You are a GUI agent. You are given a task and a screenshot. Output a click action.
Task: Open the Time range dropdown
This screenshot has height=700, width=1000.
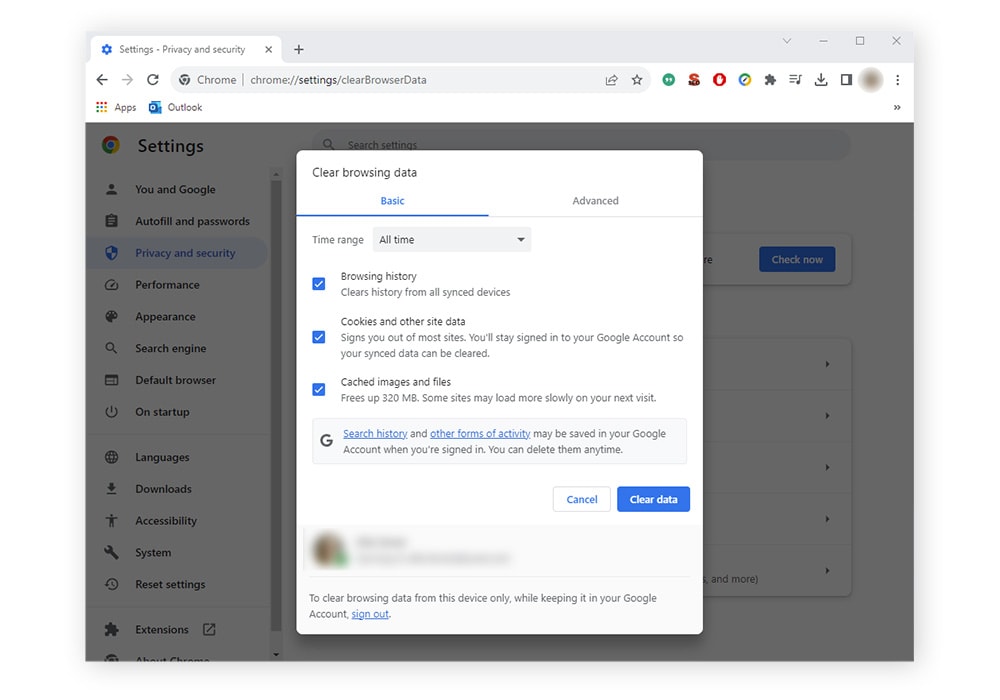pyautogui.click(x=452, y=240)
